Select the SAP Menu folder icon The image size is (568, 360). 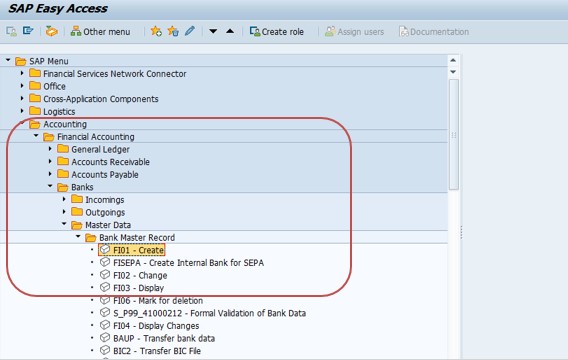click(21, 61)
